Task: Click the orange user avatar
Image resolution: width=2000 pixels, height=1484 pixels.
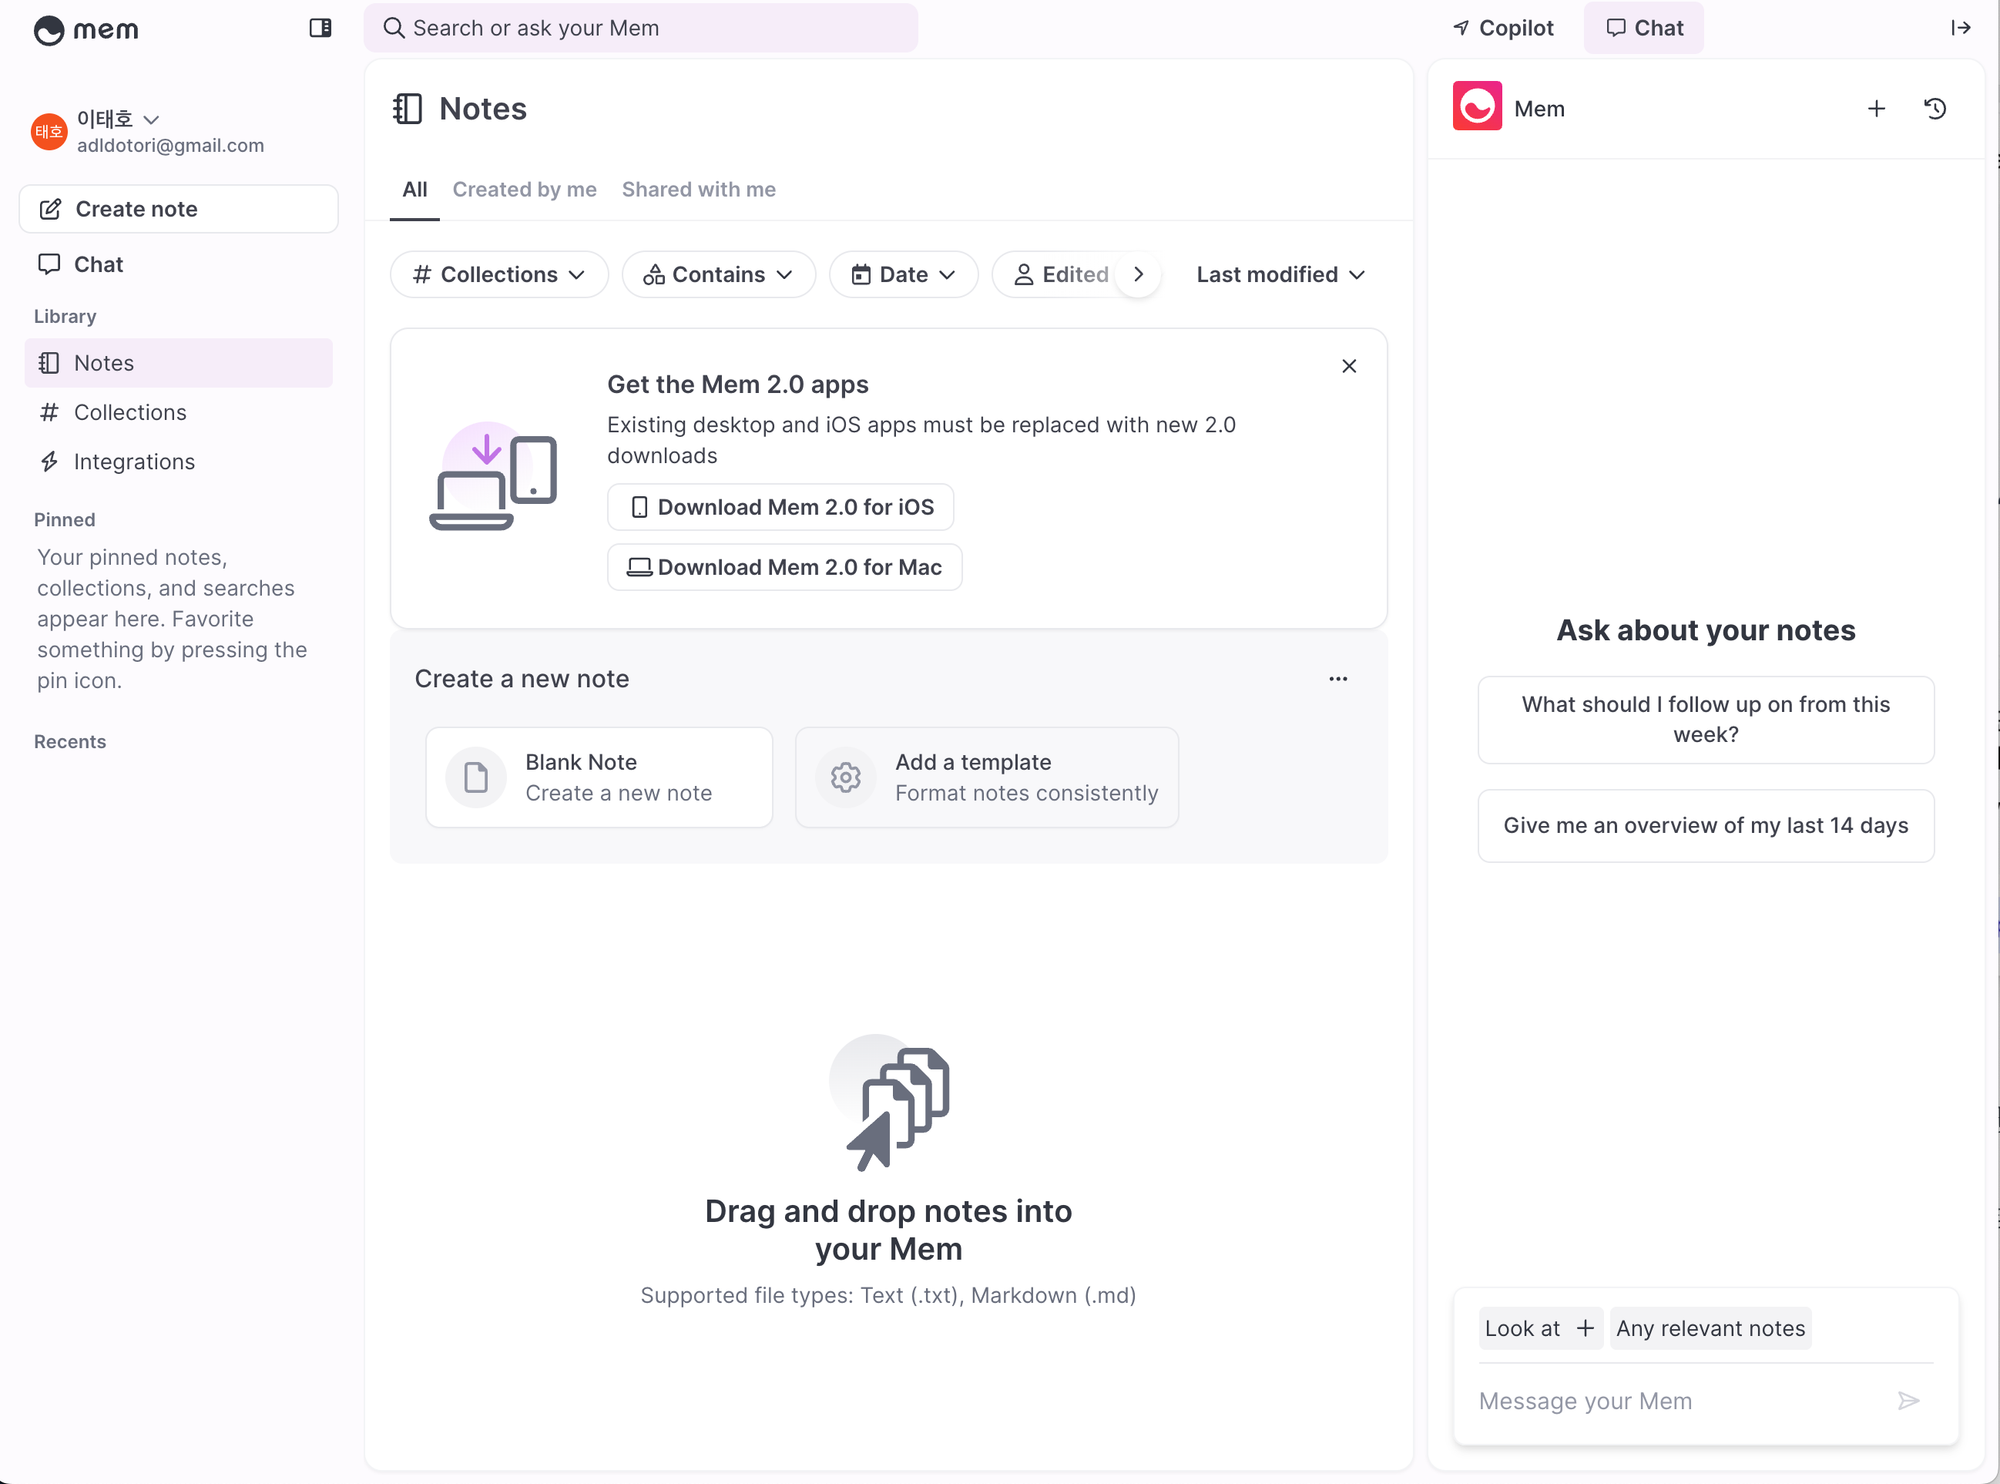Action: click(x=49, y=131)
